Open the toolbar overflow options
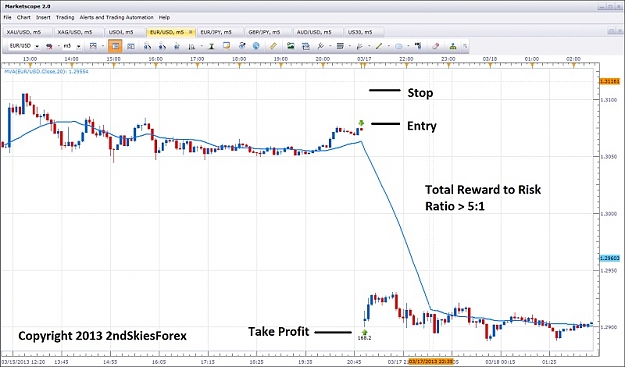Screen dimensions: 625x367 pos(465,46)
